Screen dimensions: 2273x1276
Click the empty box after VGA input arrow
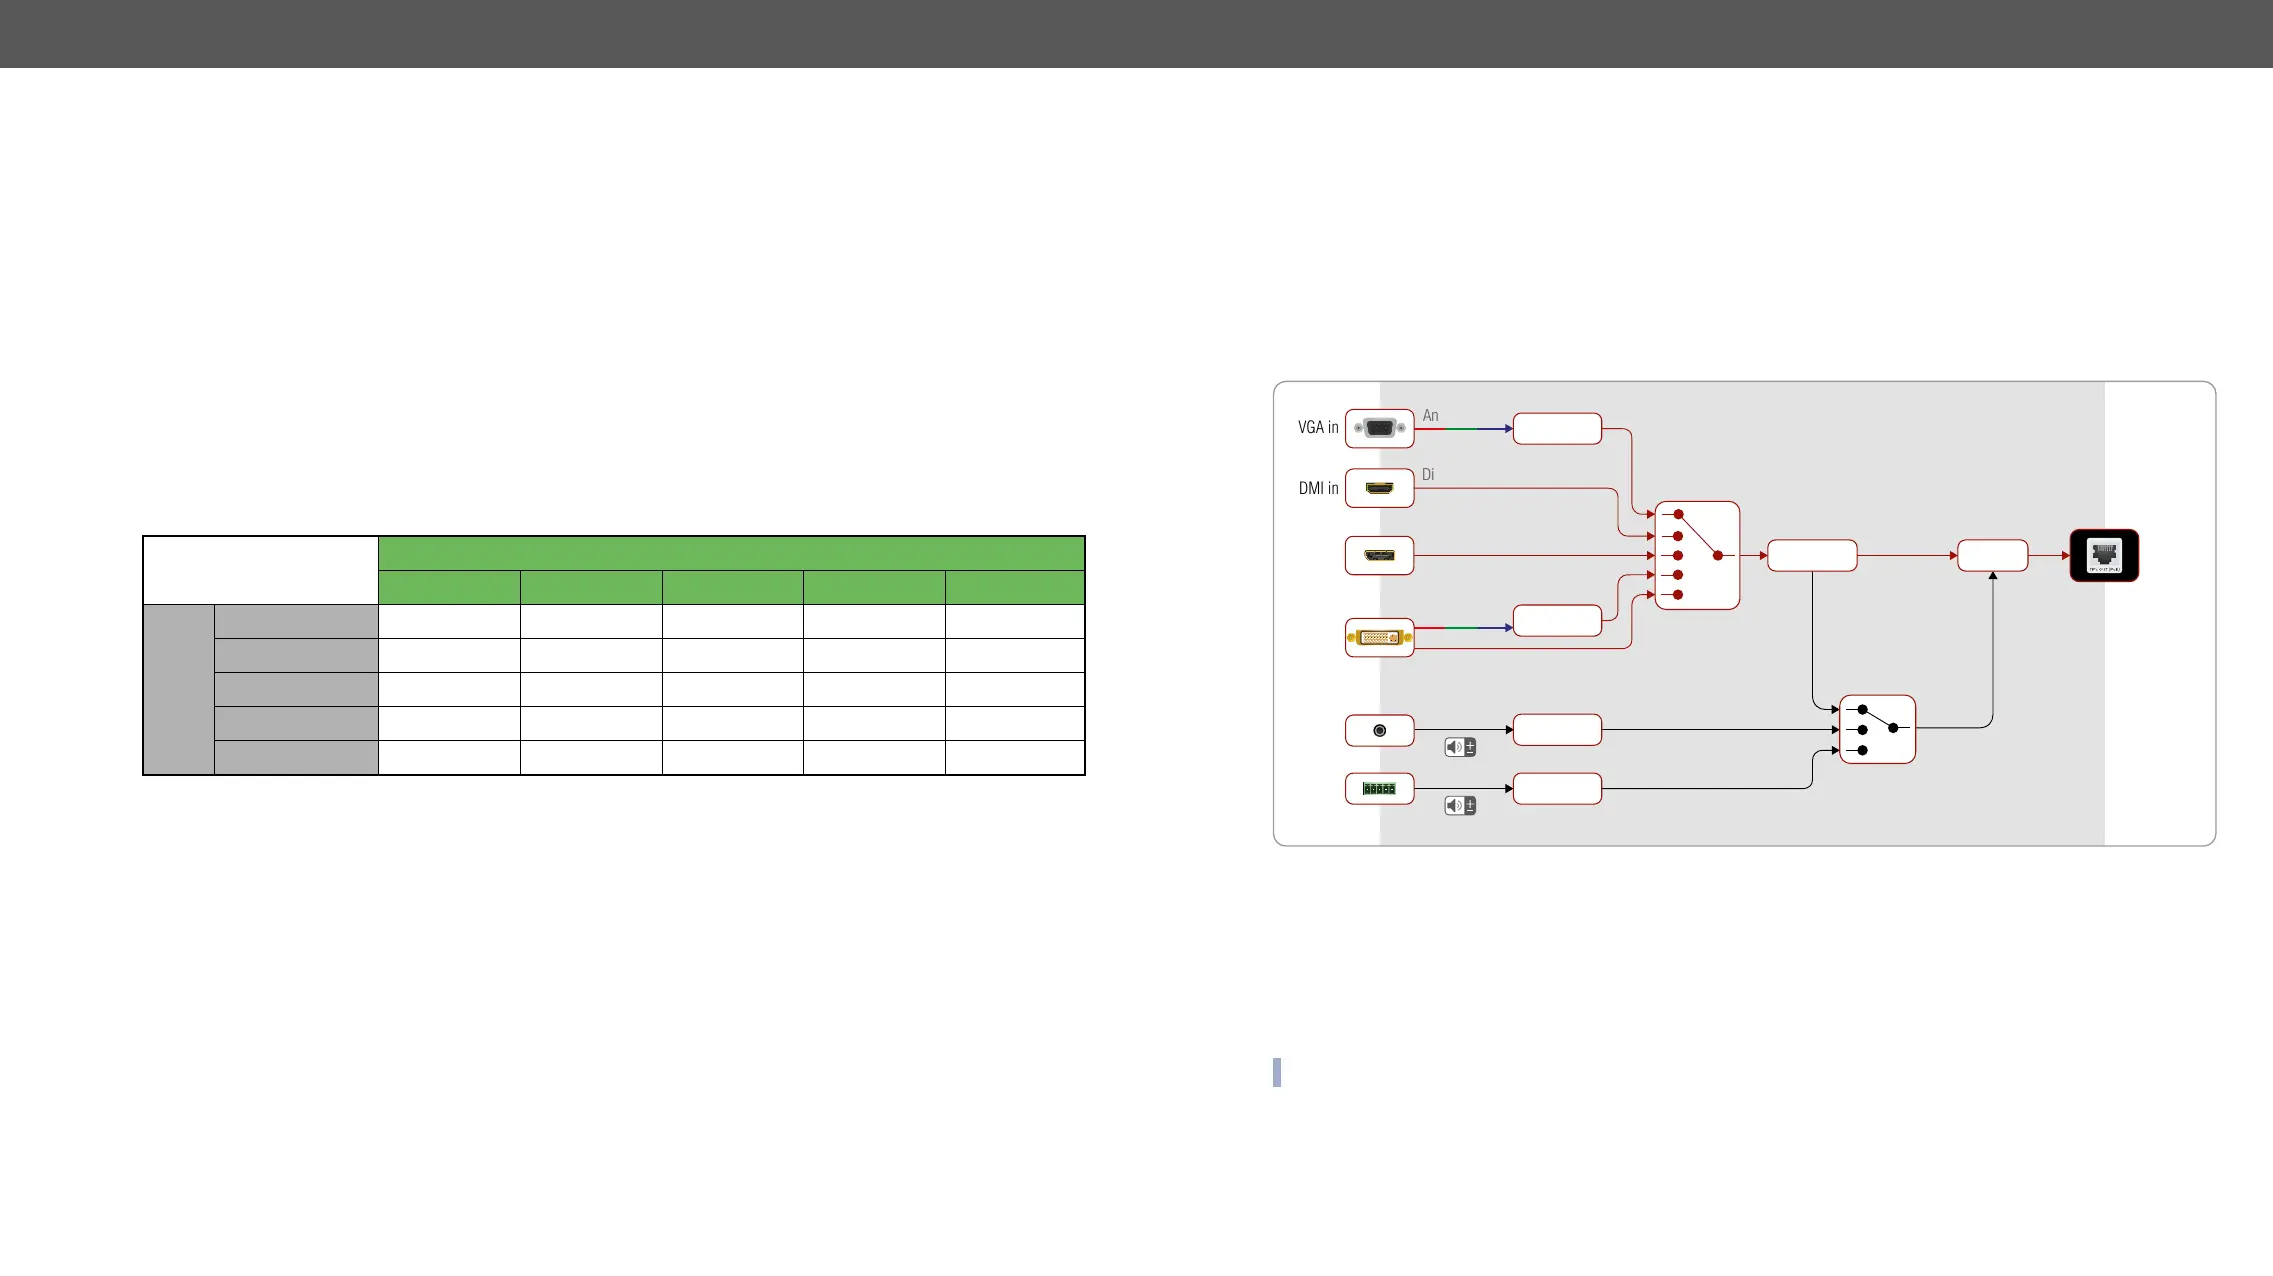1557,428
